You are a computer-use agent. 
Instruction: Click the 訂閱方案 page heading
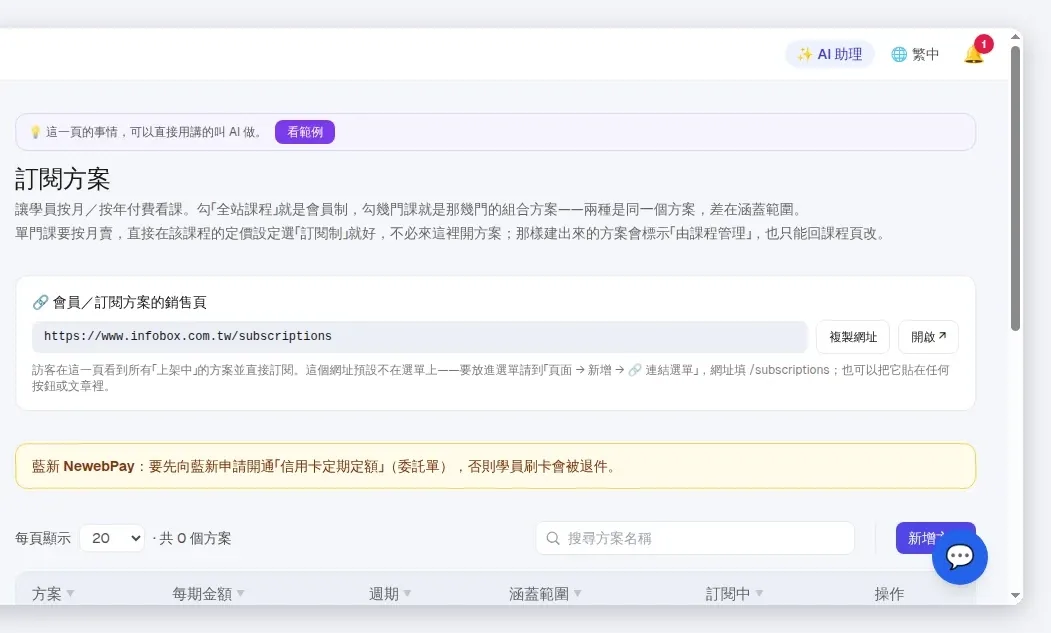62,179
